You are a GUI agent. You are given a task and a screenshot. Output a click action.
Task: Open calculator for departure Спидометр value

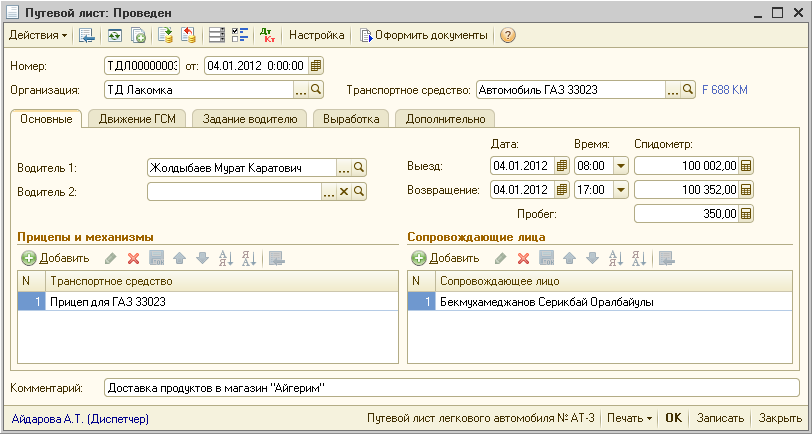[746, 165]
